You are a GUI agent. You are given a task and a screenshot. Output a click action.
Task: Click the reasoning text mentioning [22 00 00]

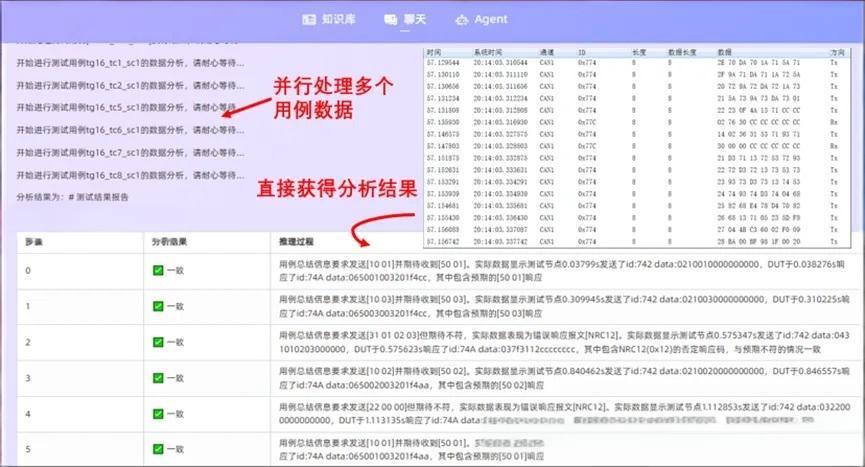564,414
